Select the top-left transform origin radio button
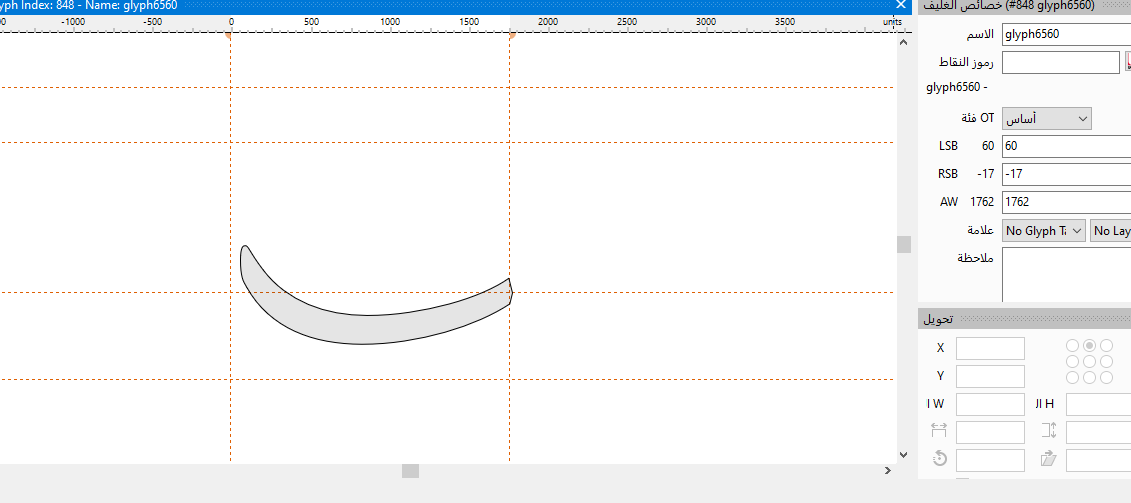The width and height of the screenshot is (1131, 503). [1073, 346]
